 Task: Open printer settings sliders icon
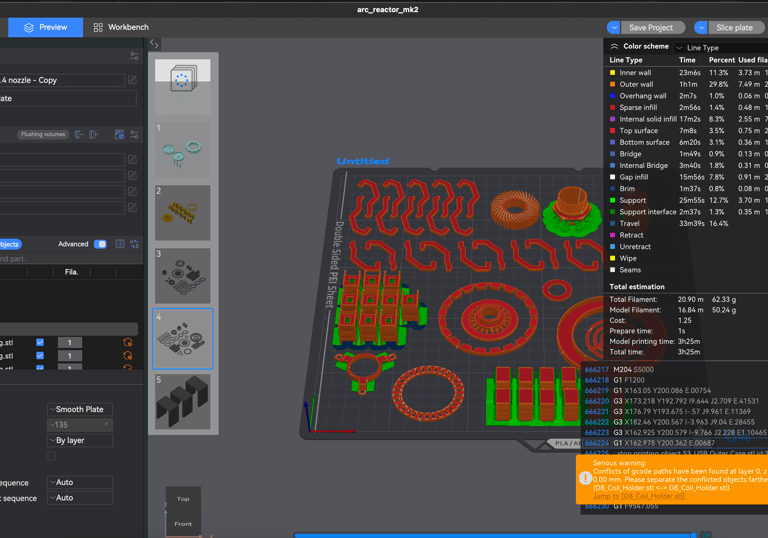point(134,56)
